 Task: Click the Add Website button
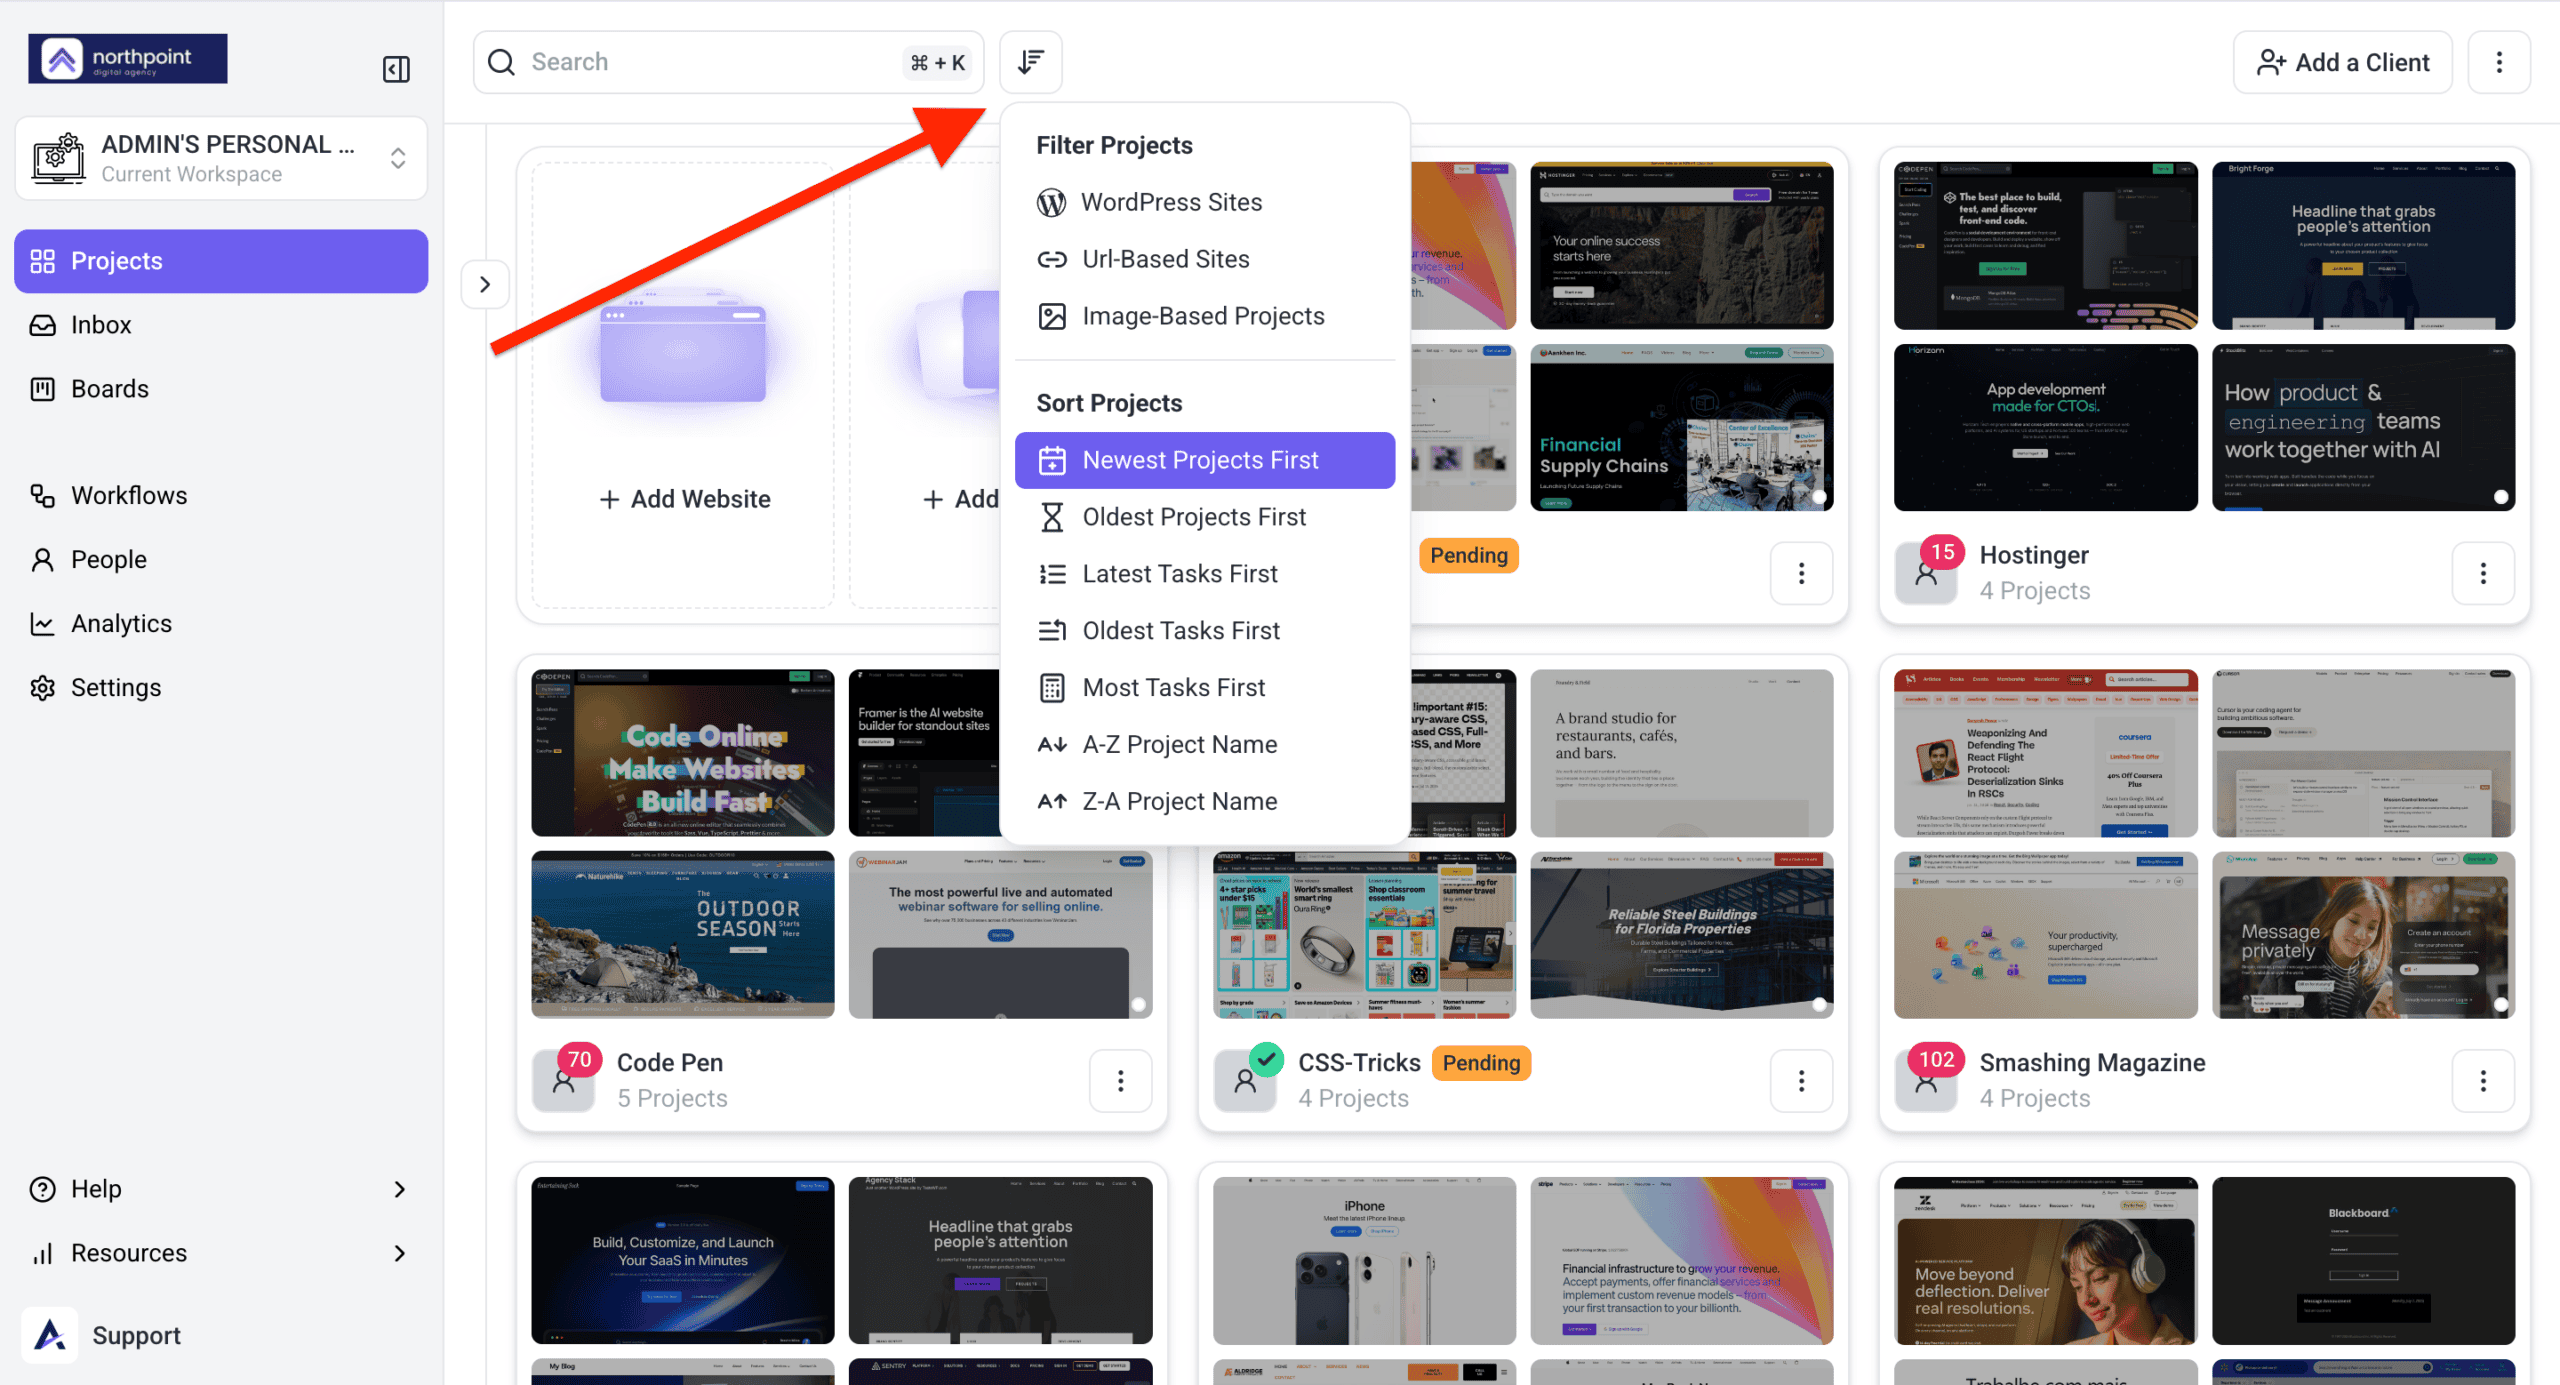click(684, 499)
